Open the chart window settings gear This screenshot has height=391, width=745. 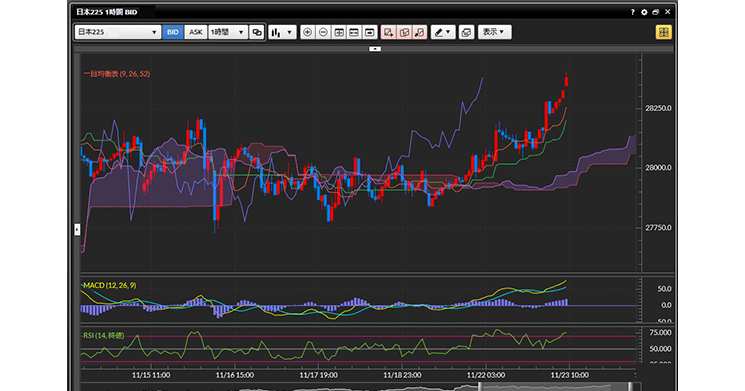click(644, 12)
